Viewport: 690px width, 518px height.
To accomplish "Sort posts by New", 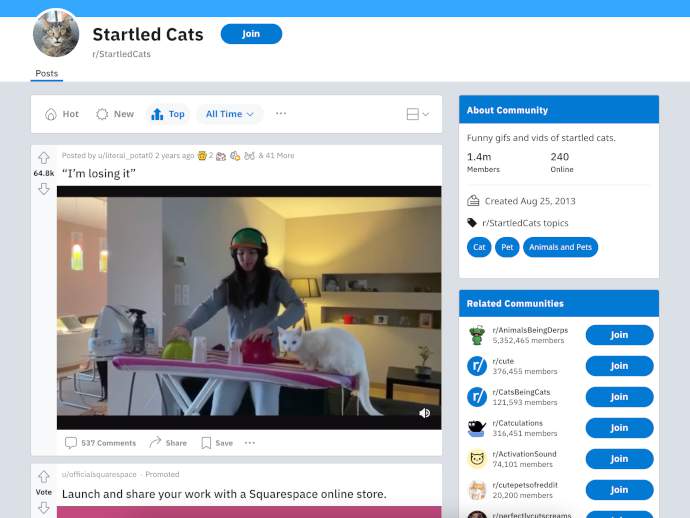I will 115,114.
